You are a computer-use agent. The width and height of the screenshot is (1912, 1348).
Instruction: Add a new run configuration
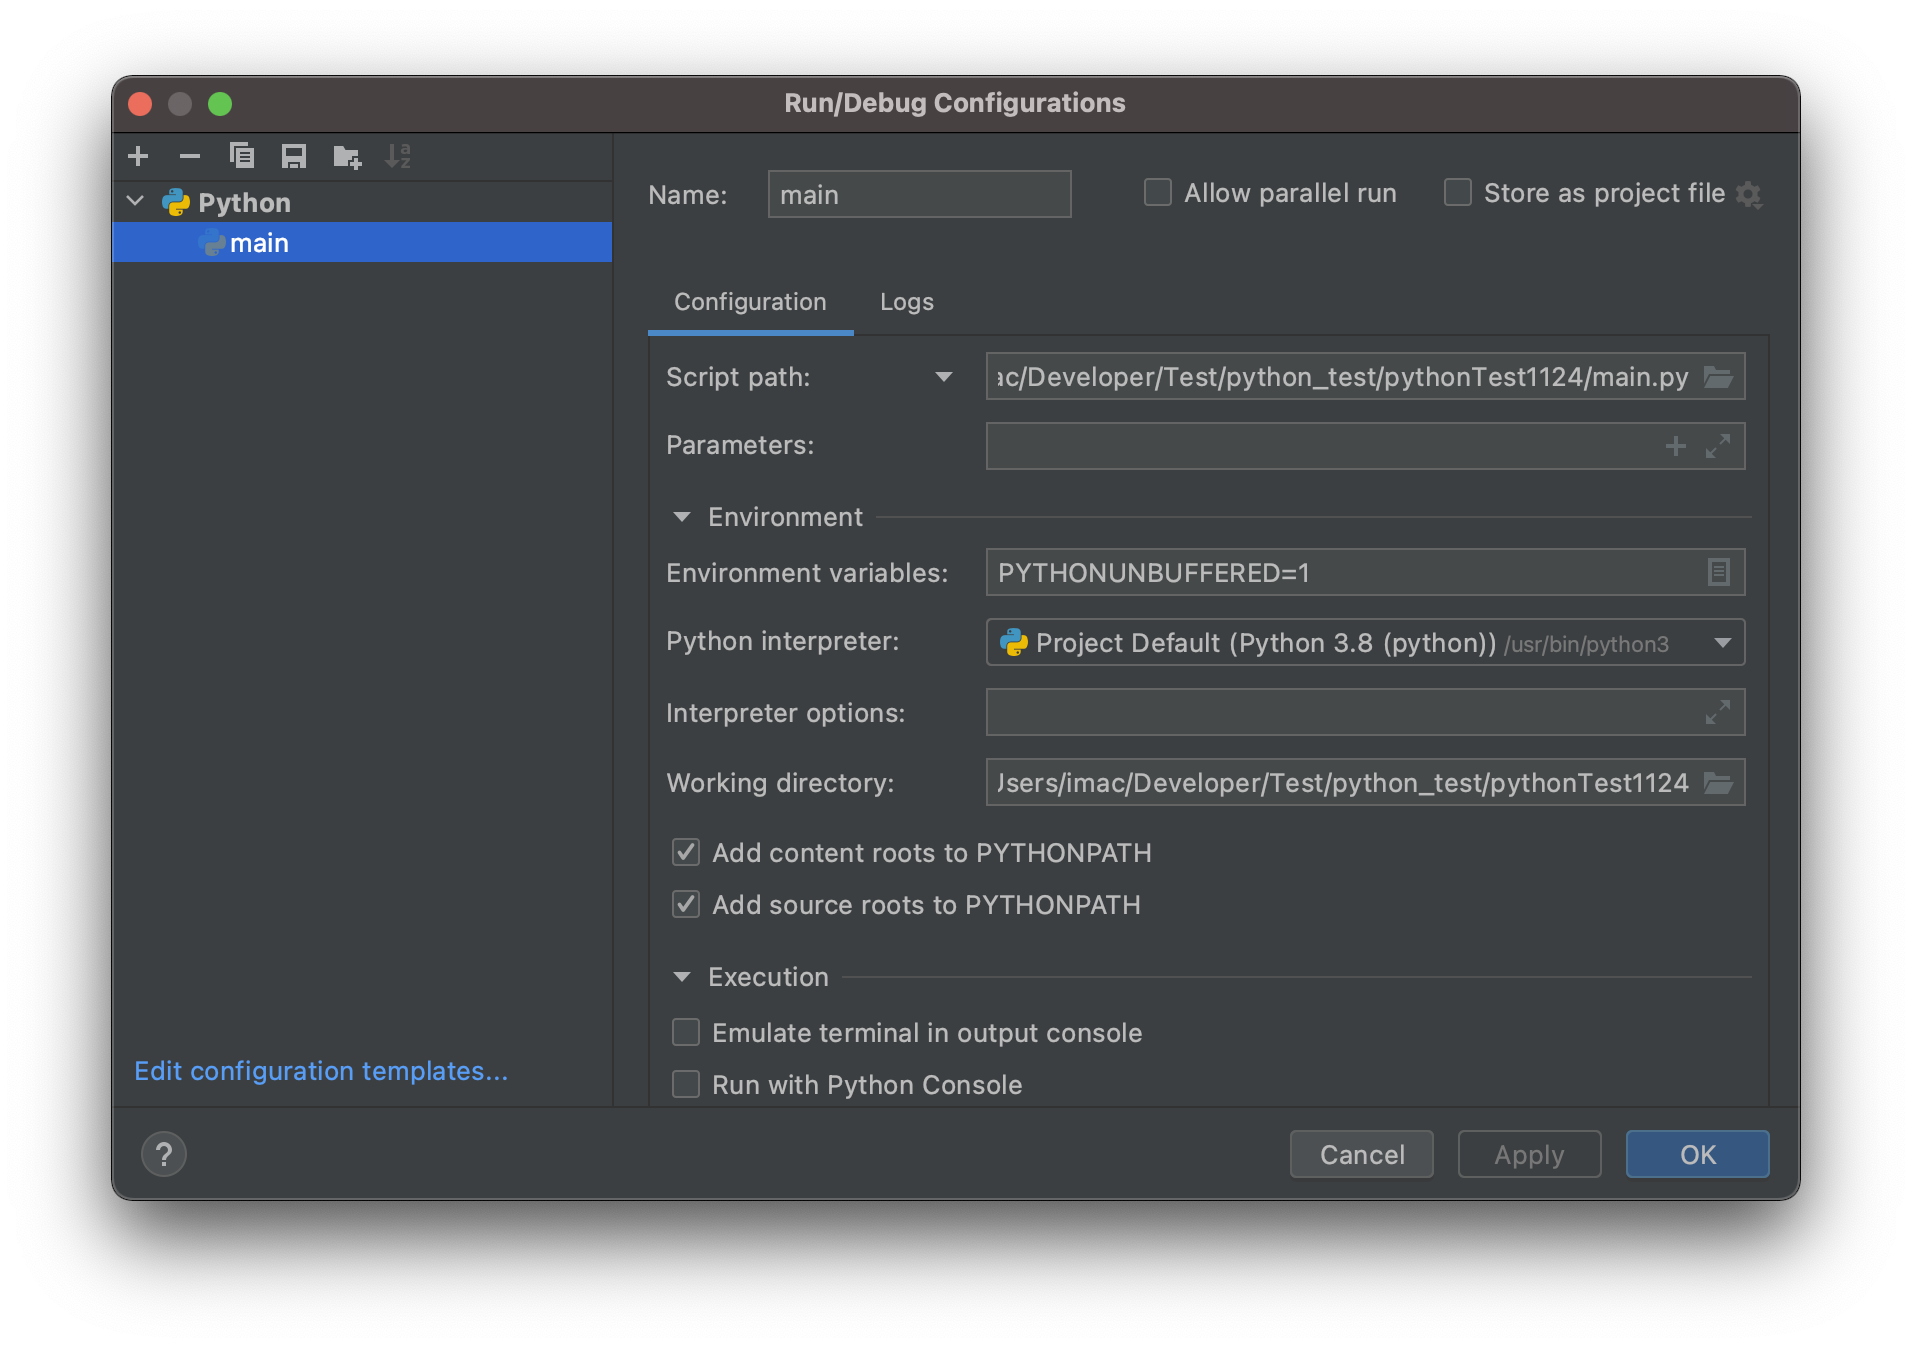[138, 156]
